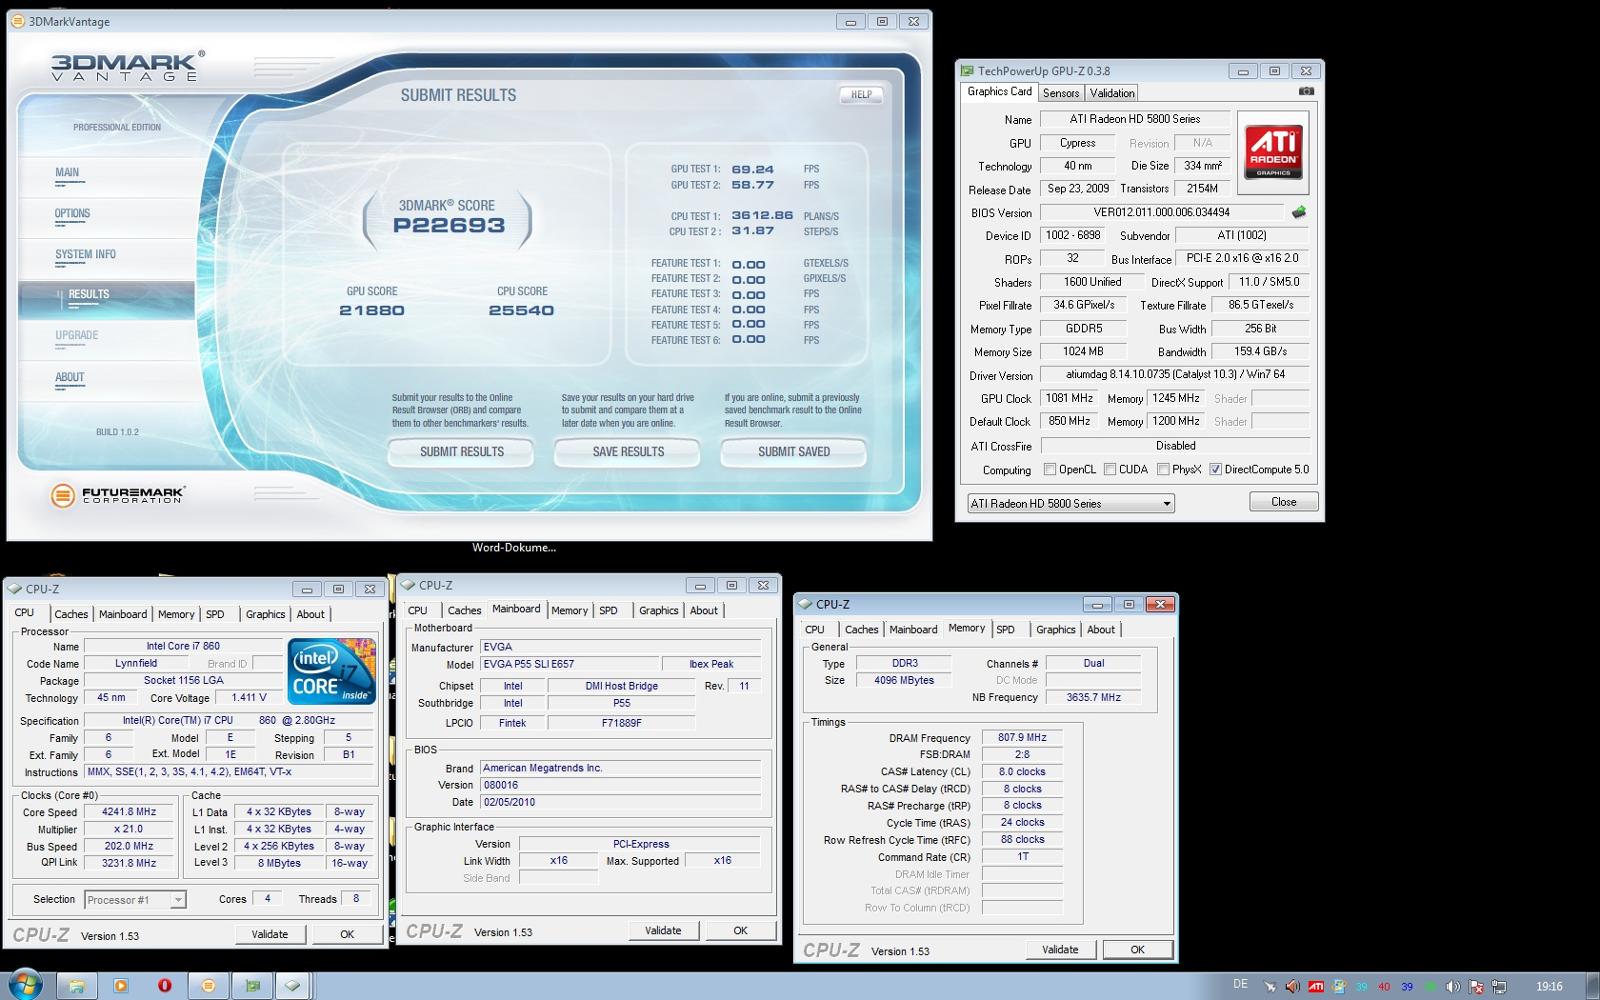Click the ATI Radeon logo in GPU-Z

[x=1273, y=151]
